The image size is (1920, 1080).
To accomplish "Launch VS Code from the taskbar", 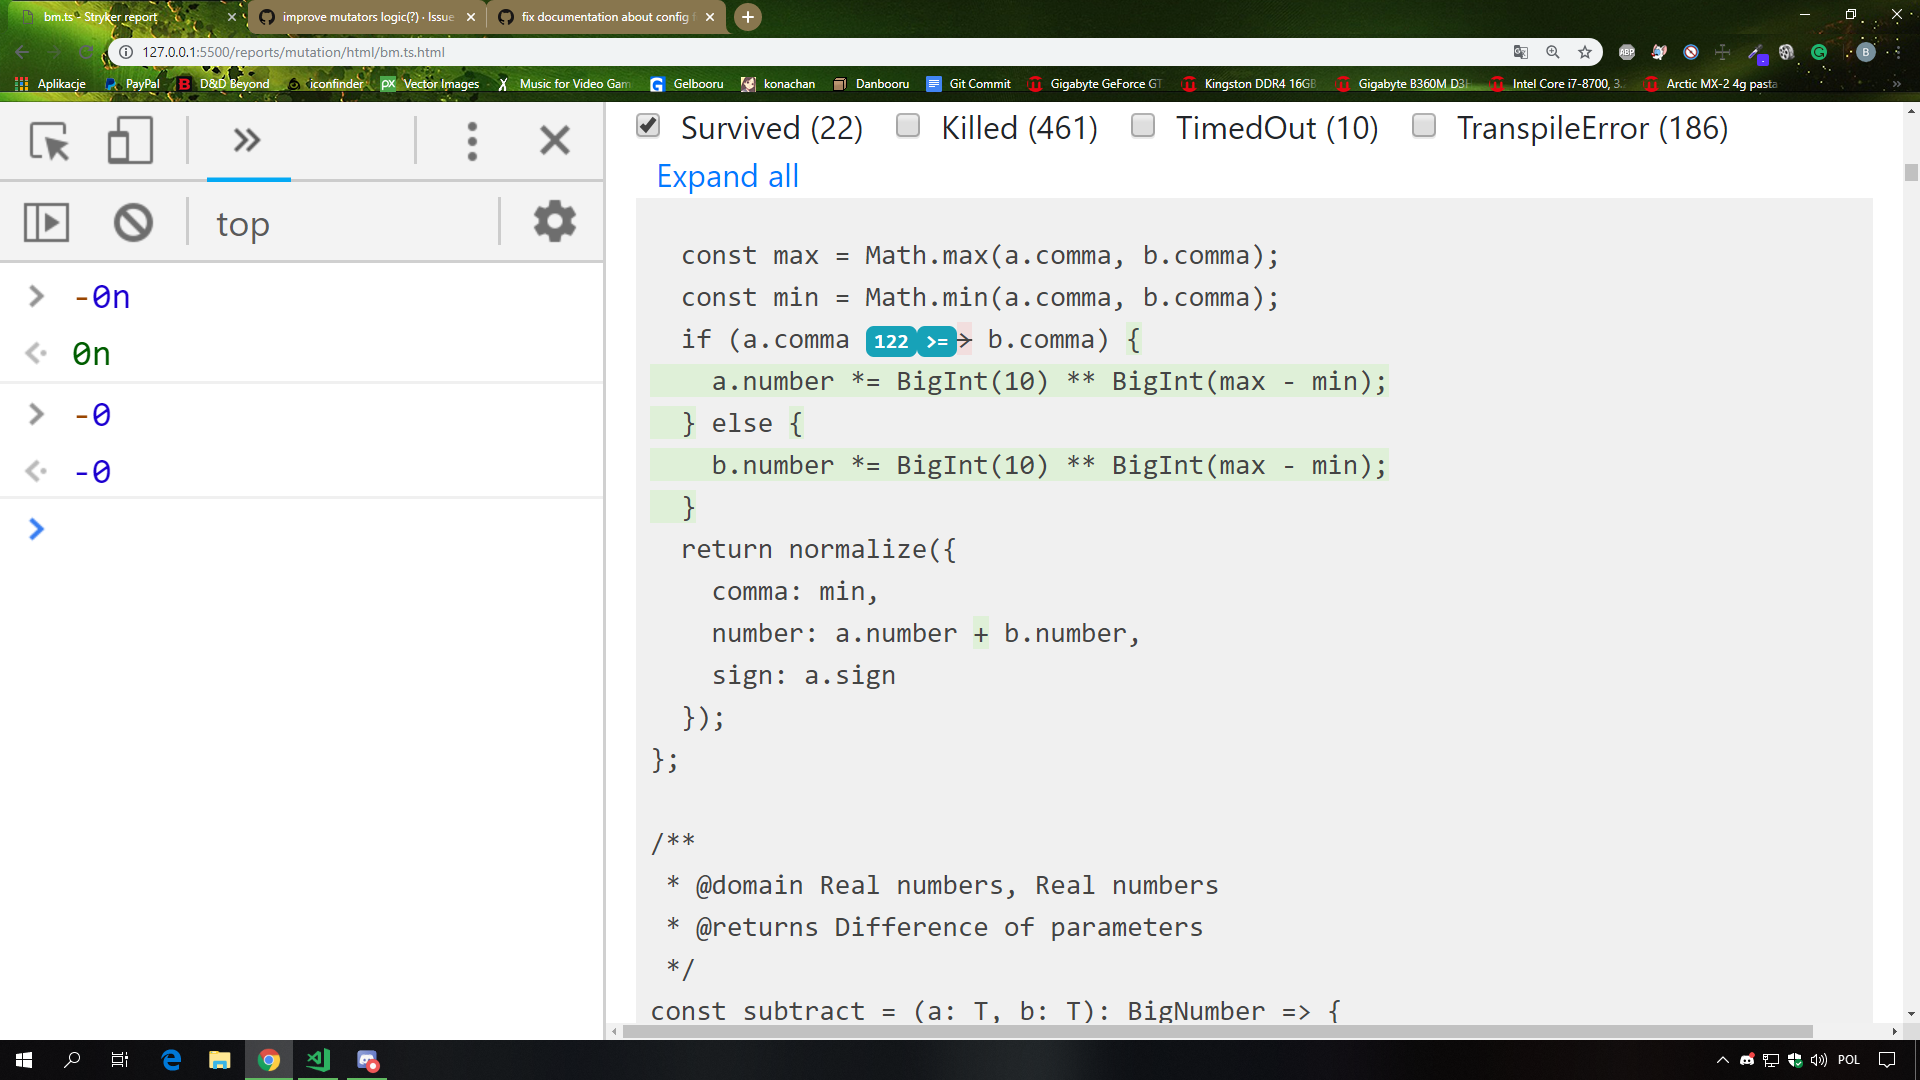I will point(318,1060).
